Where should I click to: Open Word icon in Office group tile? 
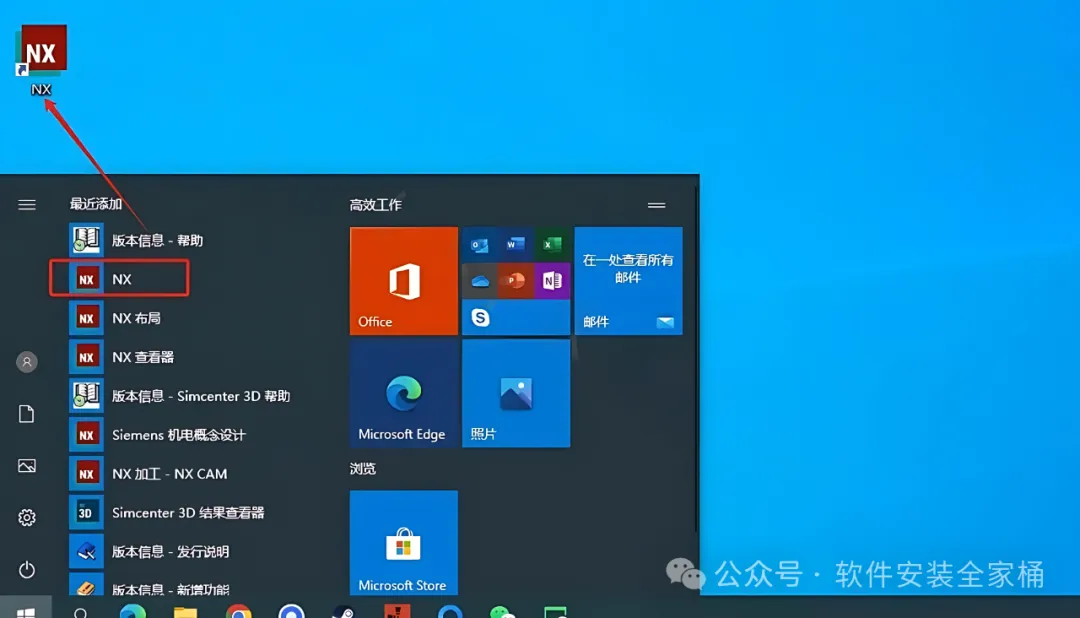515,245
